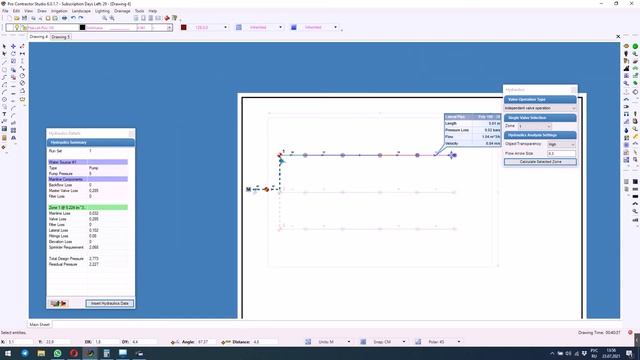Click the Polar icon in status bar

click(418, 342)
